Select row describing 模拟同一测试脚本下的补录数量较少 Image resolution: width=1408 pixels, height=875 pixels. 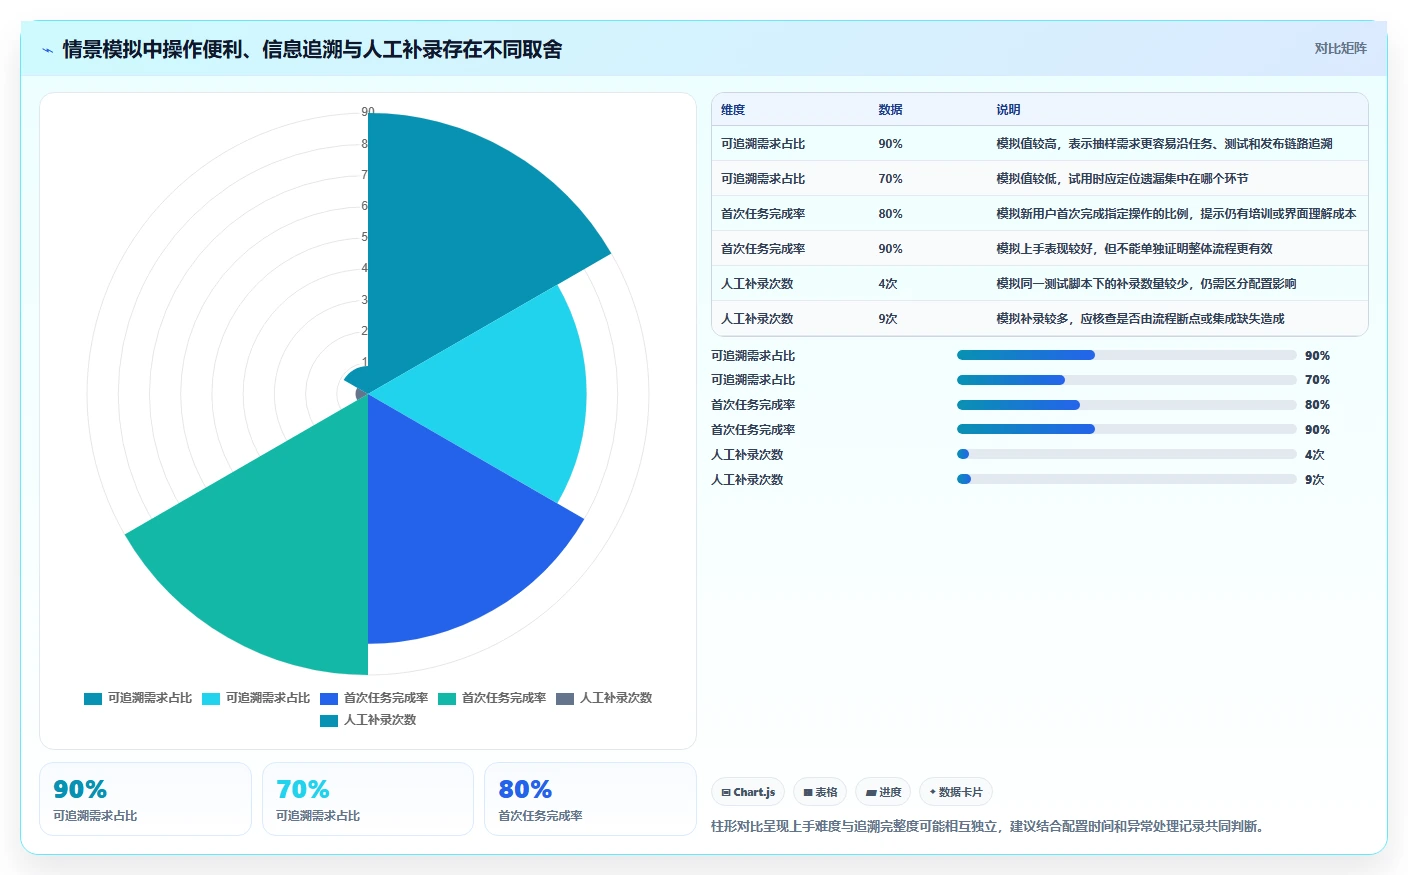tap(1039, 283)
